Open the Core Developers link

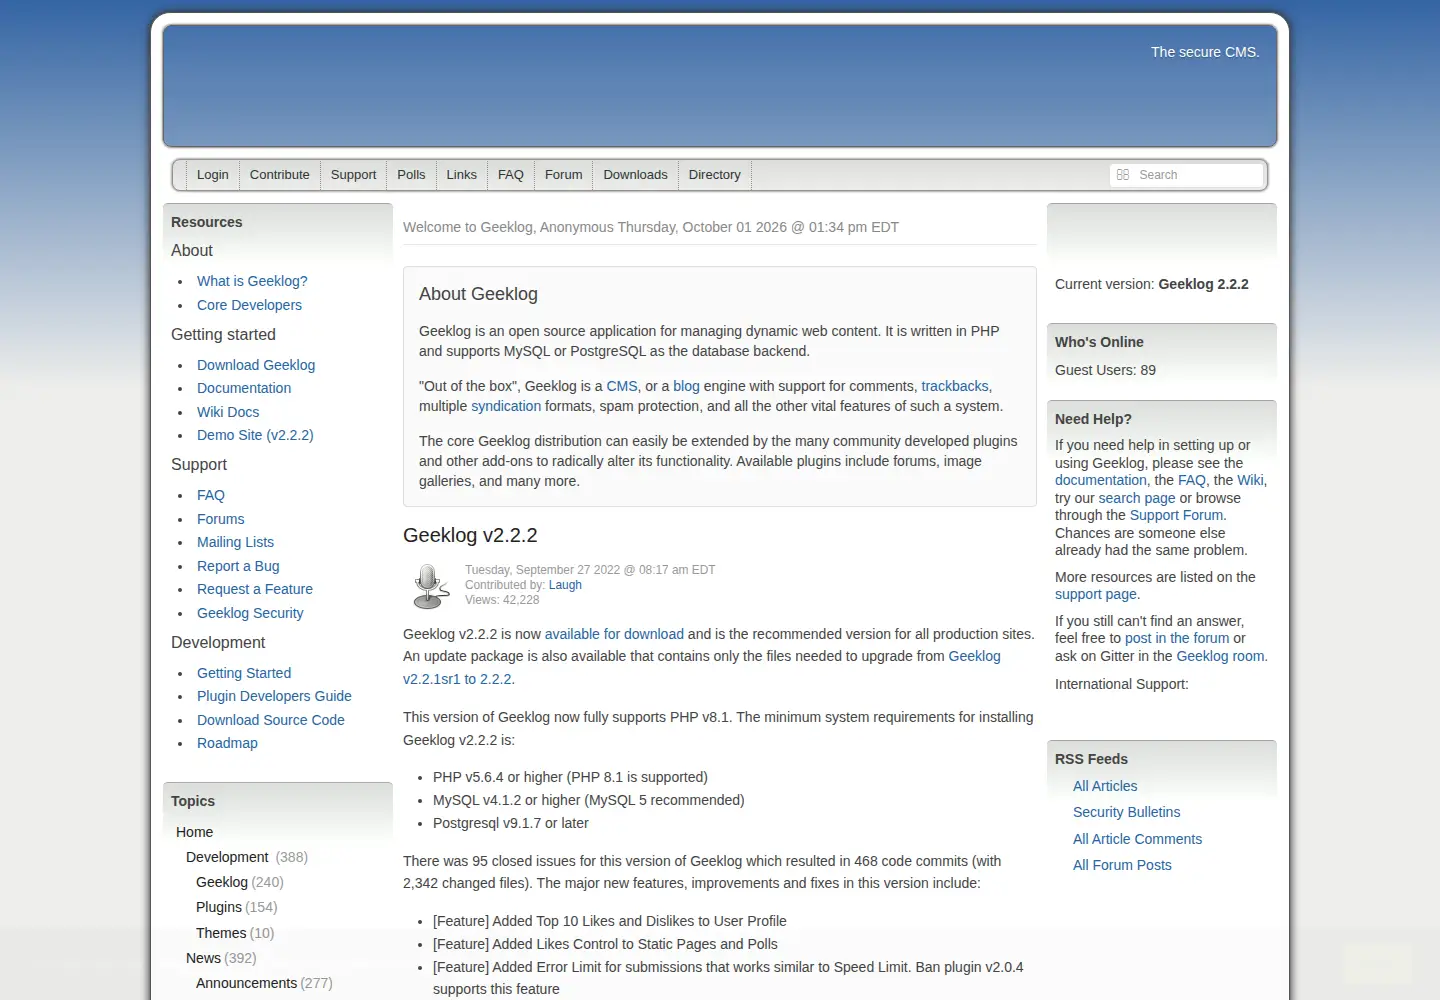[x=249, y=305]
